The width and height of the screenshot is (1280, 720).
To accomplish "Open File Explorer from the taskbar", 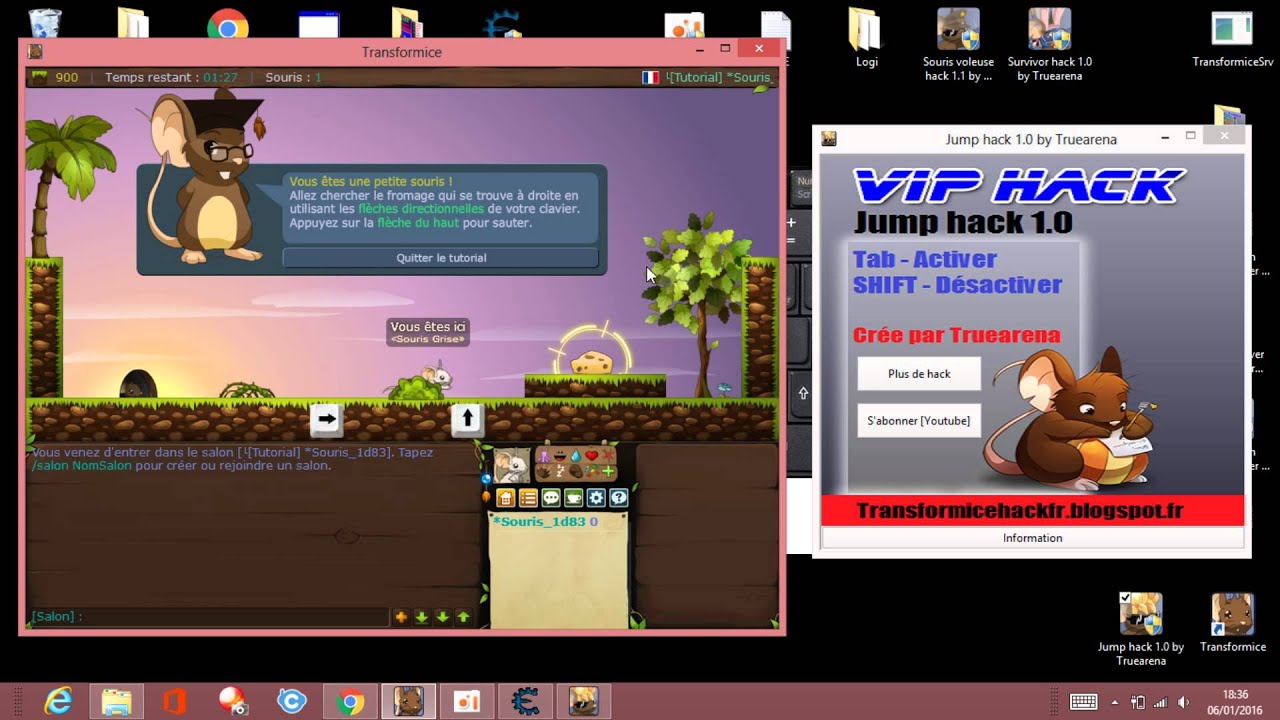I will [117, 702].
